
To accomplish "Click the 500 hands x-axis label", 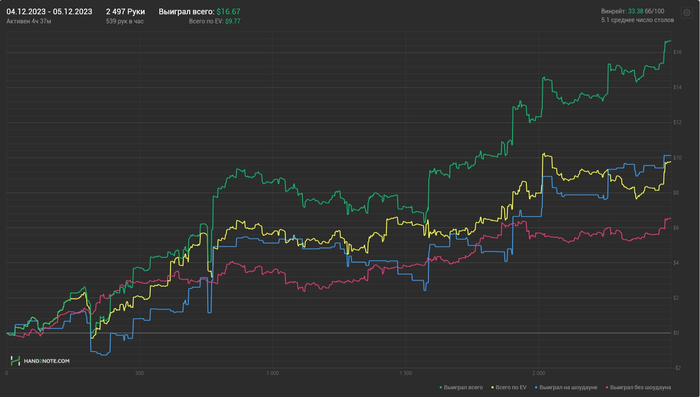I will click(x=139, y=373).
